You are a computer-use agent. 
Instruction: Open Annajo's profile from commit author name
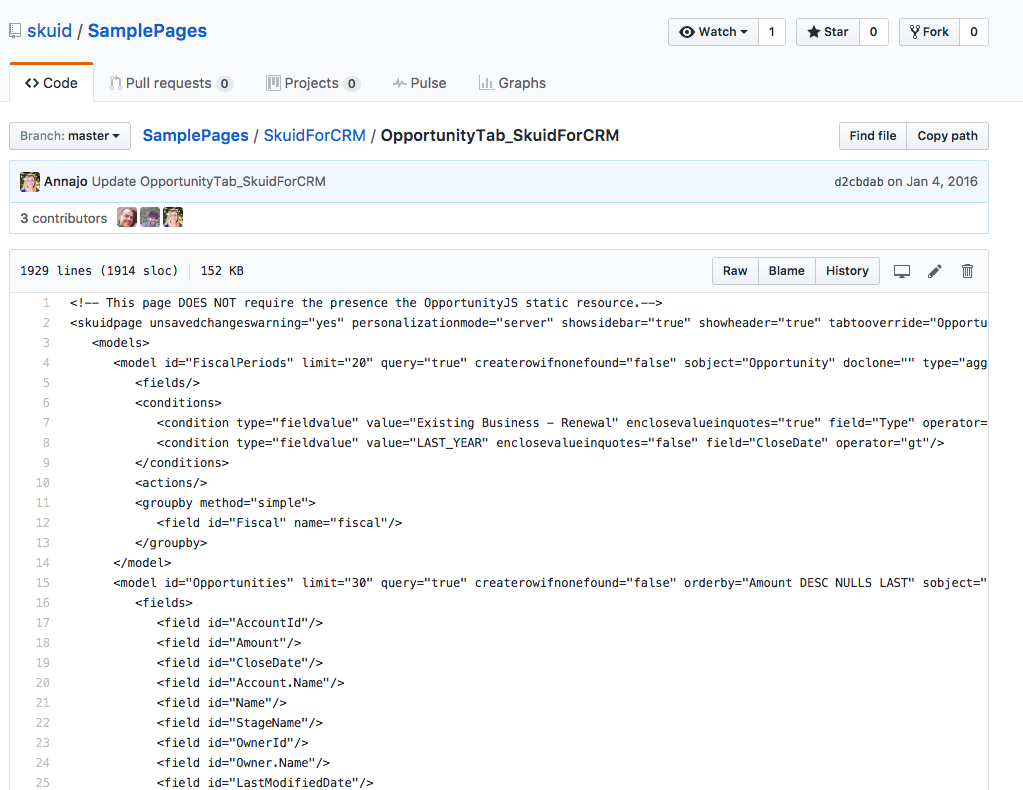click(66, 181)
